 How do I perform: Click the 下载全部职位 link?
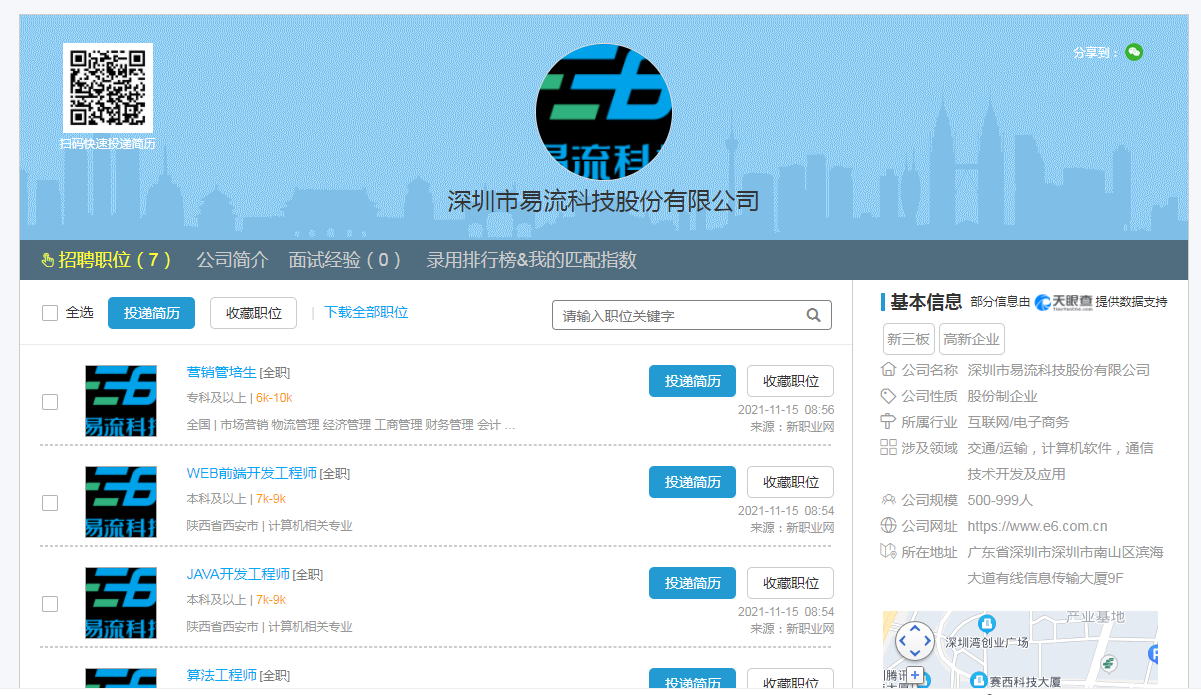click(366, 312)
